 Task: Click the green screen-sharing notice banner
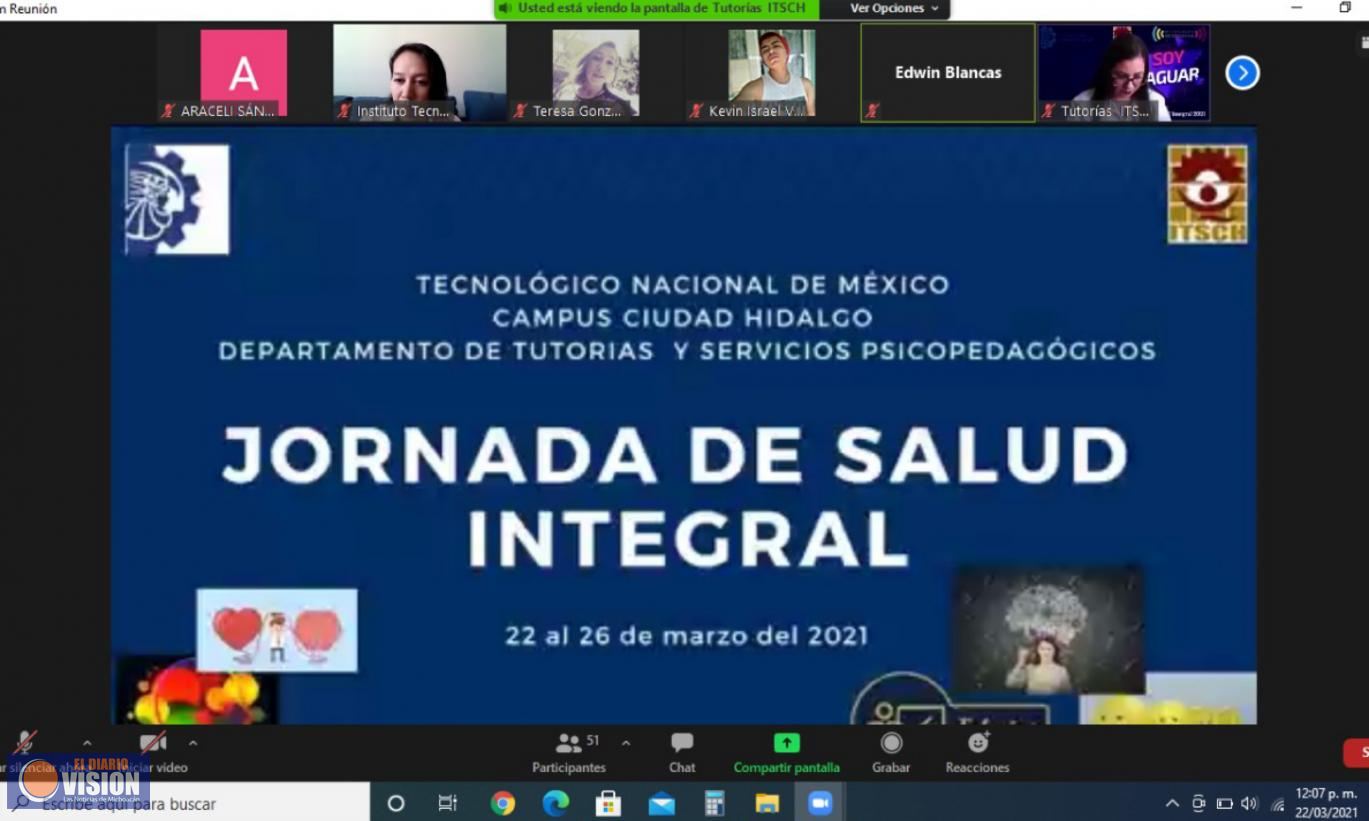[657, 8]
